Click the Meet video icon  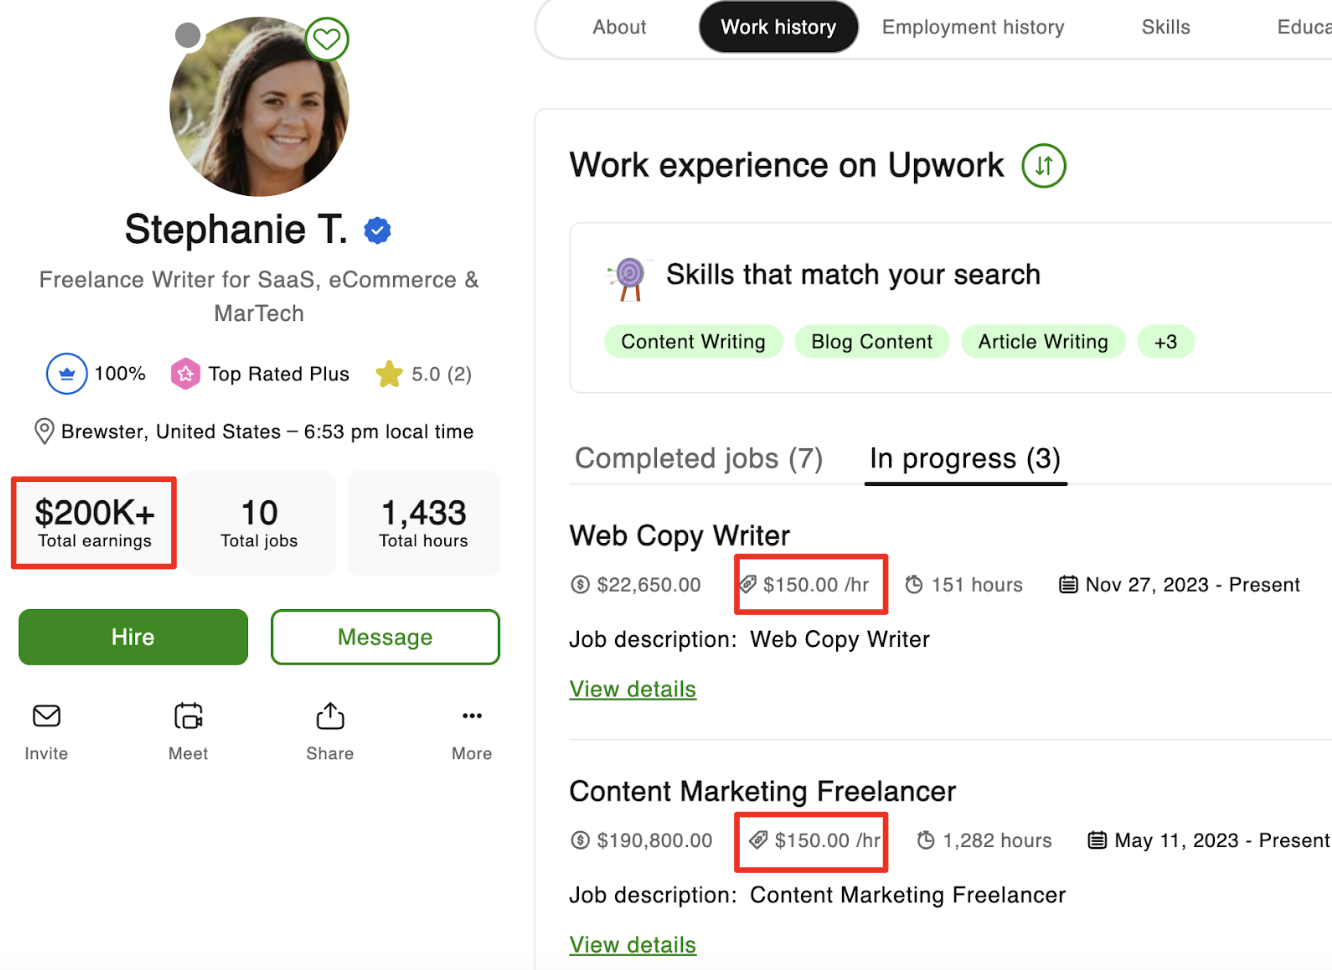(188, 716)
